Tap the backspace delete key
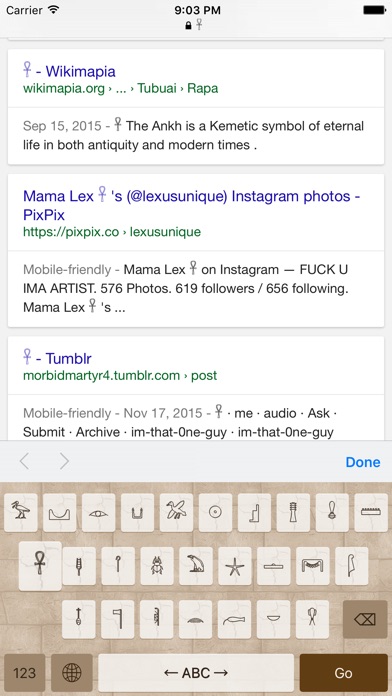The height and width of the screenshot is (696, 392). (365, 619)
